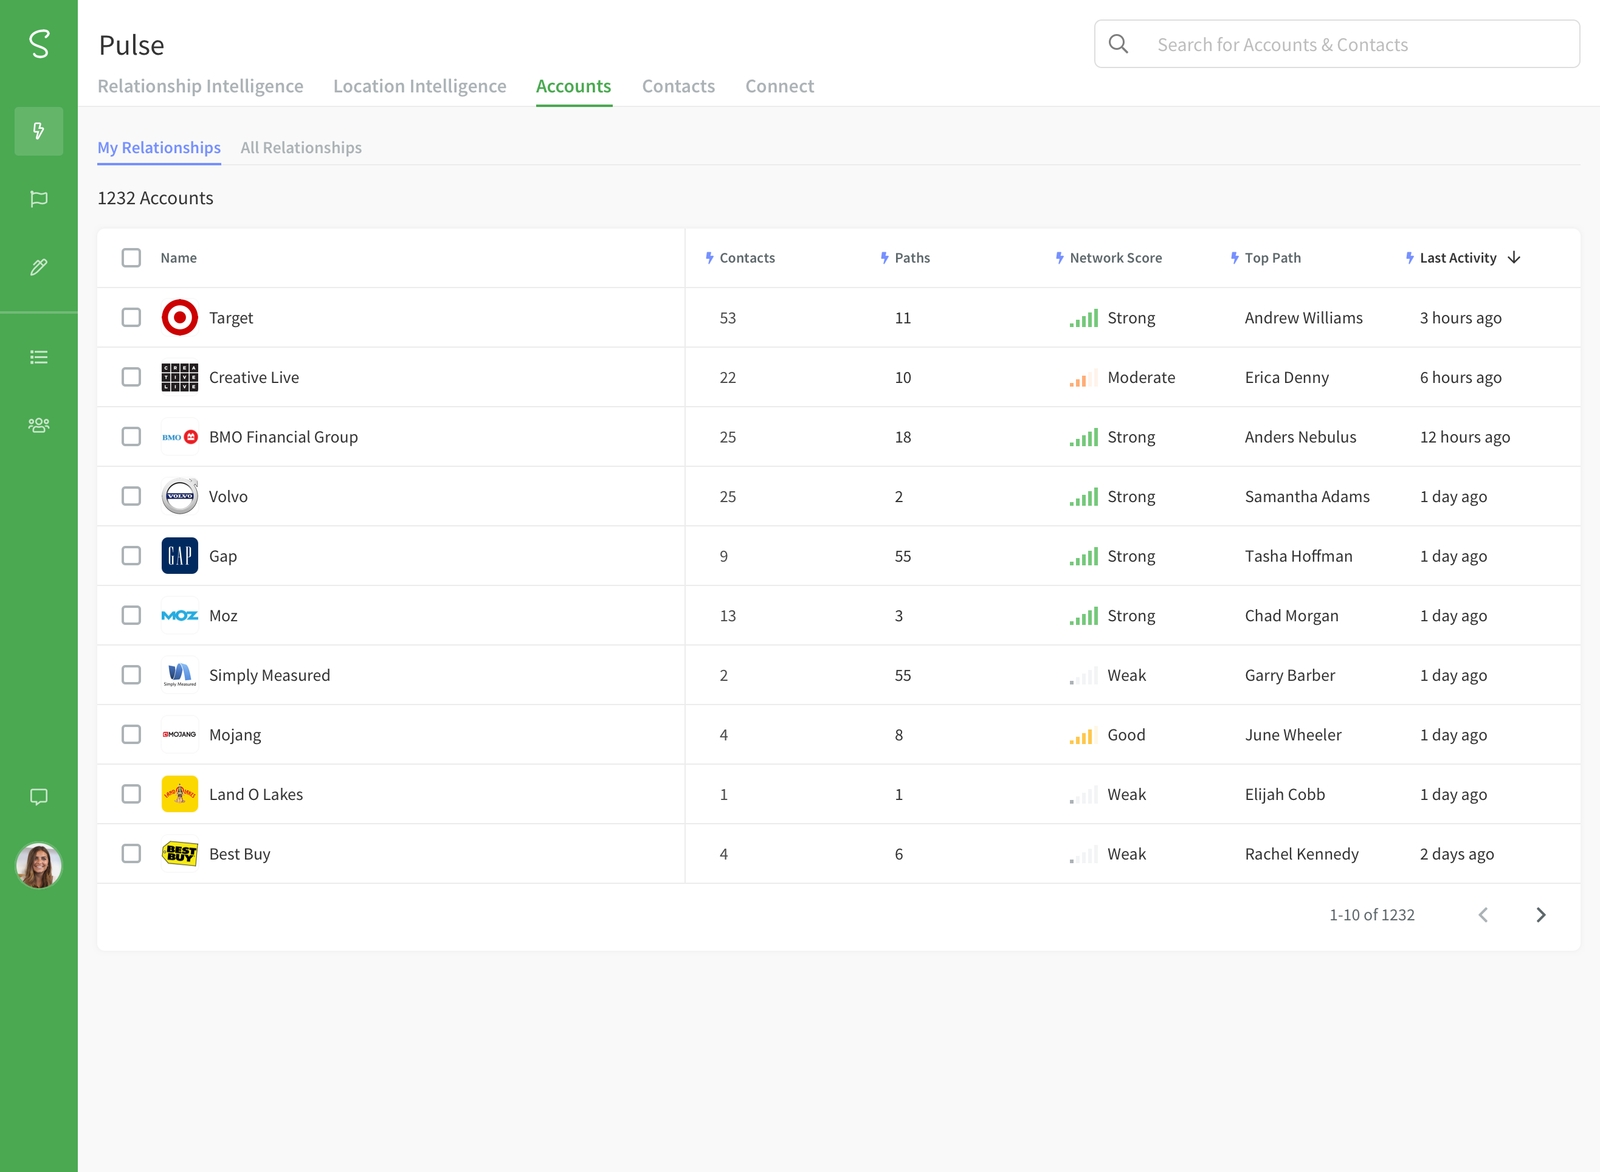Click the Target company logo

click(x=180, y=318)
